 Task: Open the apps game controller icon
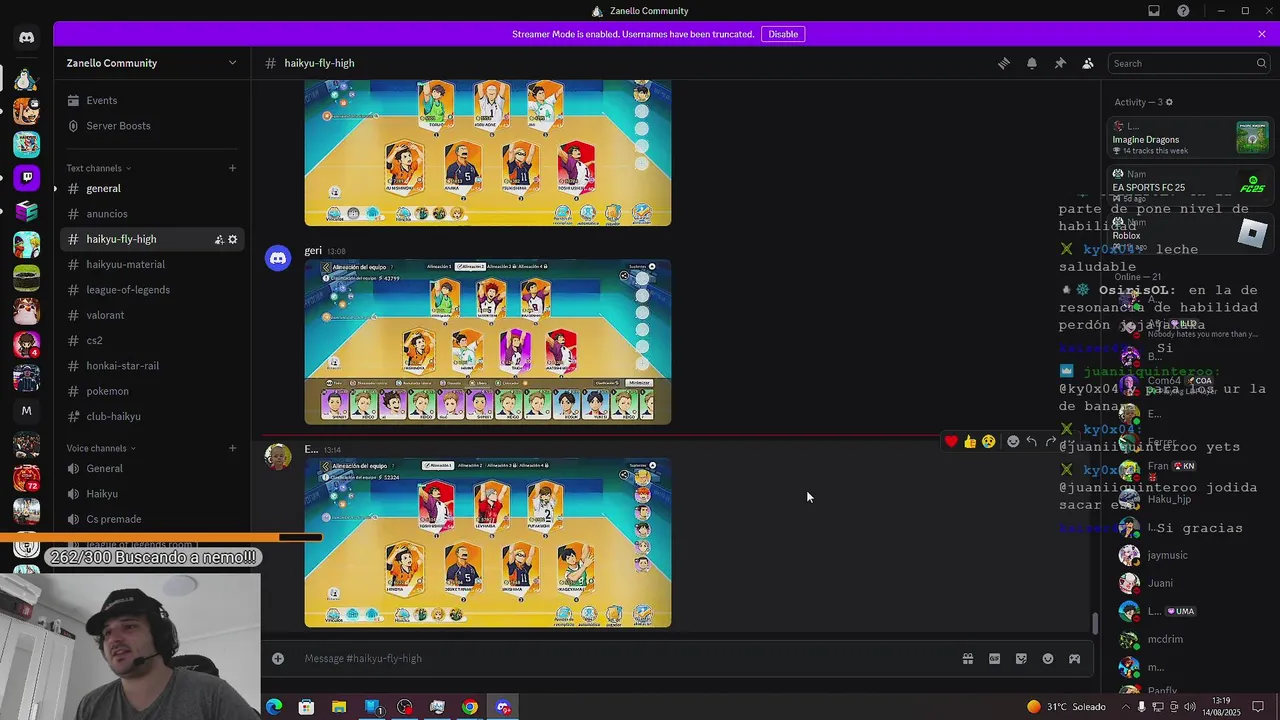coord(1075,658)
